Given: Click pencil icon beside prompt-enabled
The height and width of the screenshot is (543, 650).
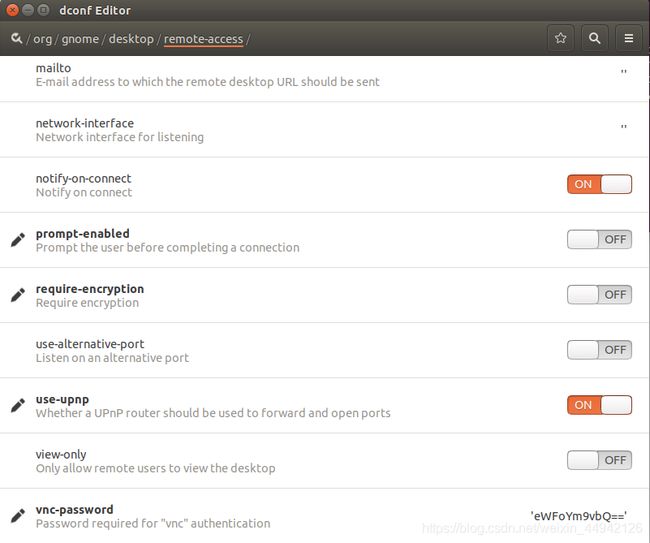Looking at the screenshot, I should tap(18, 240).
